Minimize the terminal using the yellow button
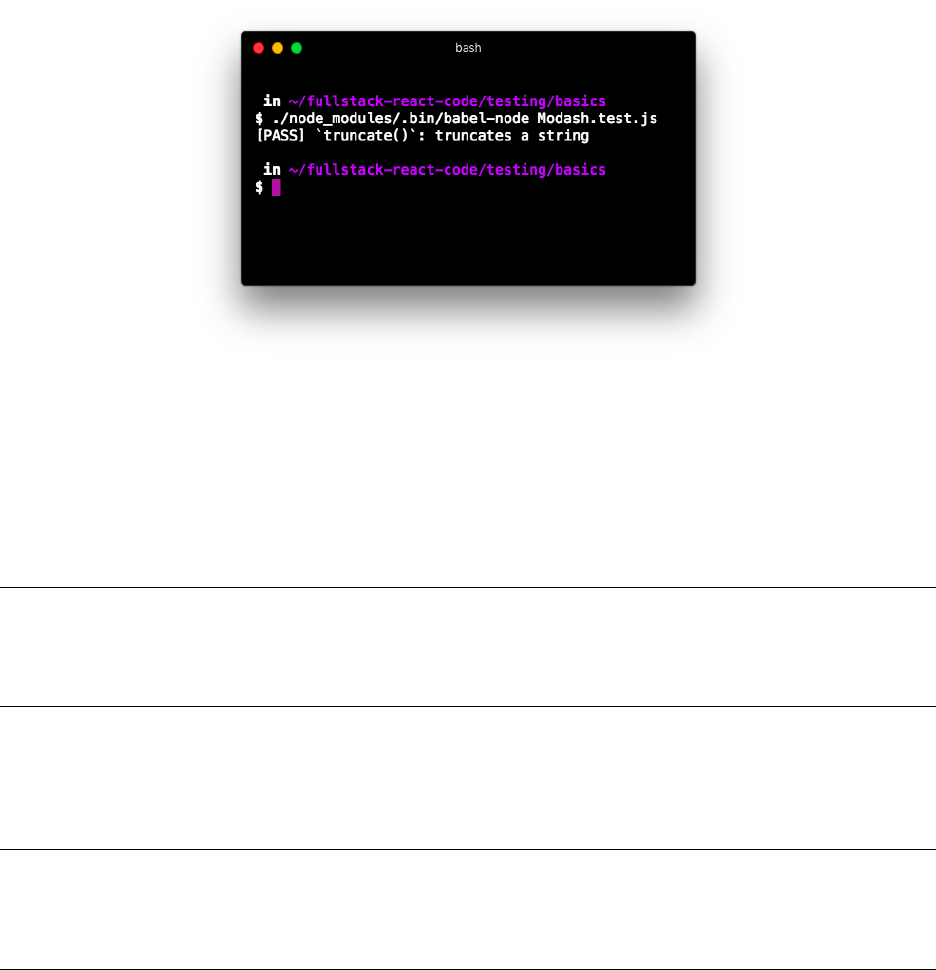 click(278, 48)
